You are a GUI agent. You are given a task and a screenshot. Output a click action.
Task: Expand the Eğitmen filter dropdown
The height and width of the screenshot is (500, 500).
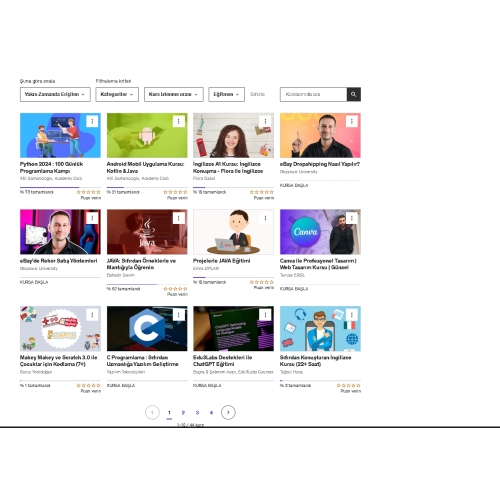(226, 94)
